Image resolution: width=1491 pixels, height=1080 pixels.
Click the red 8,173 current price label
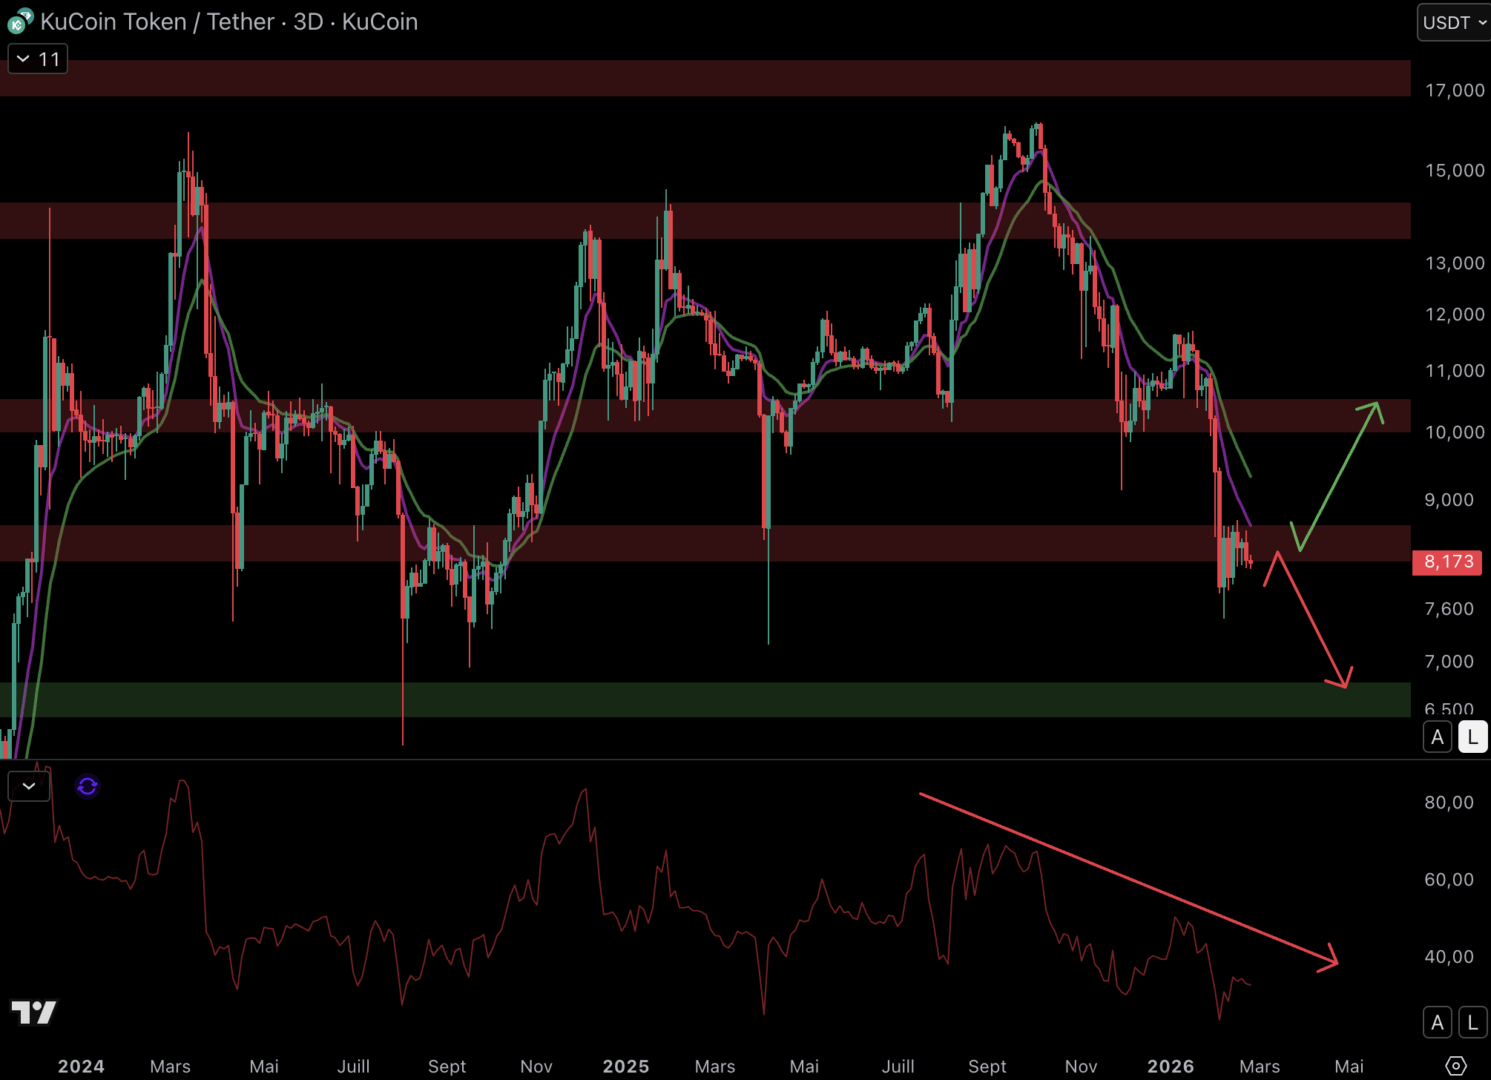1448,562
